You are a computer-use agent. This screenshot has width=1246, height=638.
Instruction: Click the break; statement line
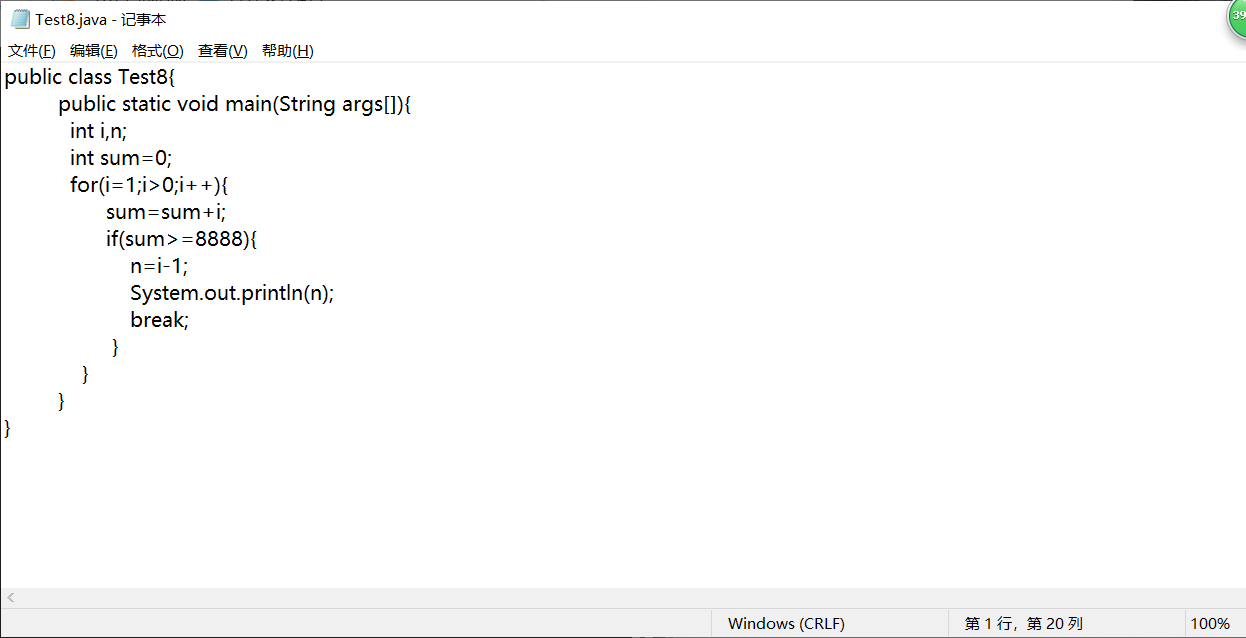pyautogui.click(x=159, y=320)
